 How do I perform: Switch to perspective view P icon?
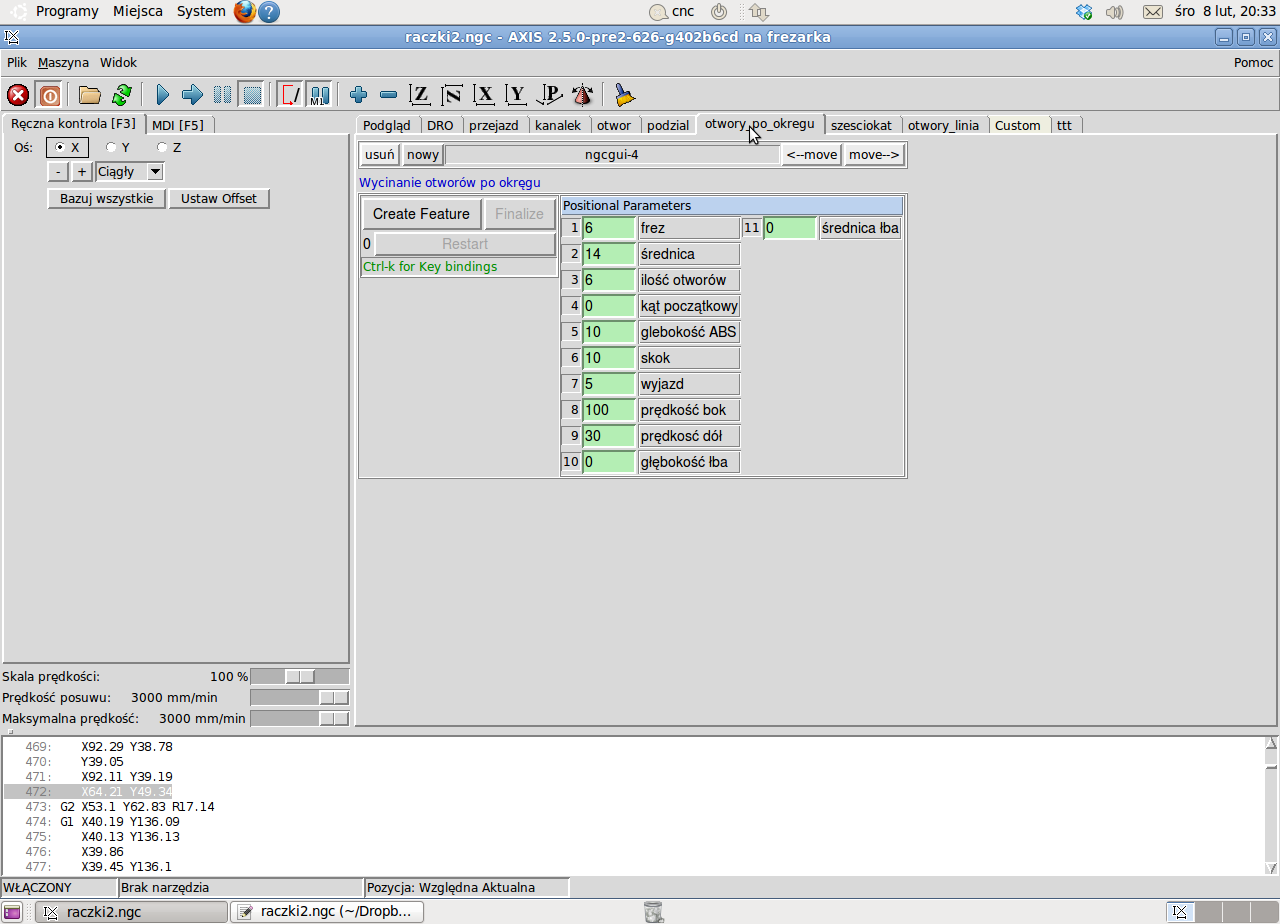[550, 95]
